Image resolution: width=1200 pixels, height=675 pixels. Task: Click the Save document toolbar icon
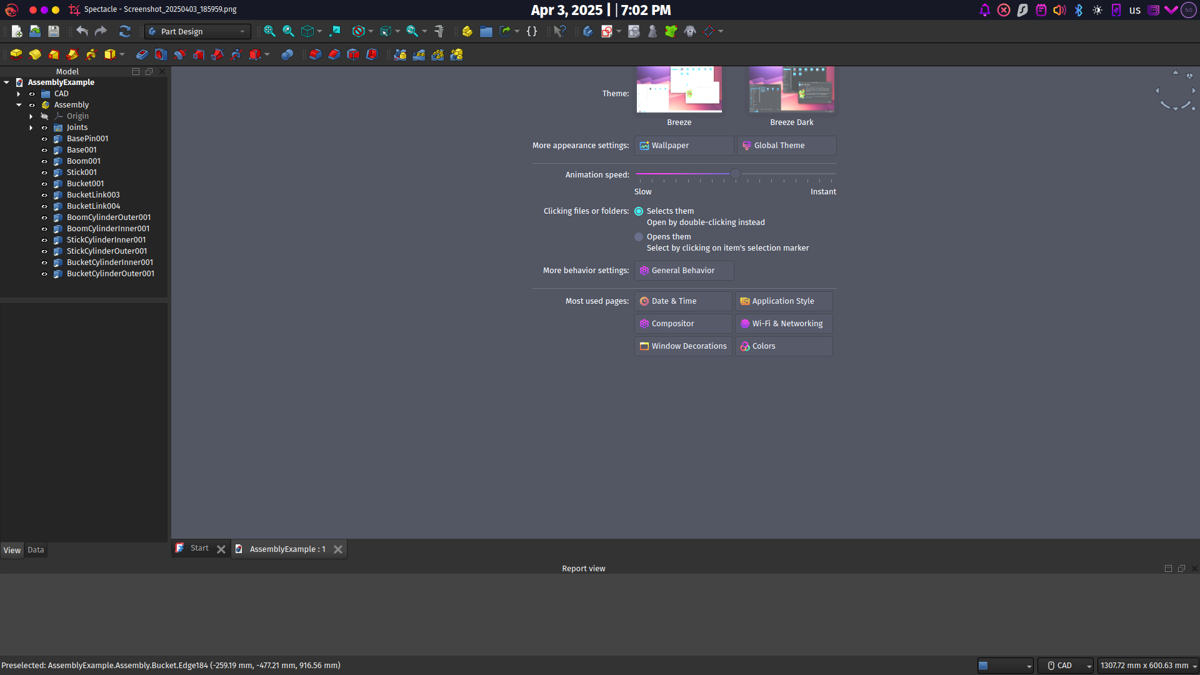coord(54,32)
